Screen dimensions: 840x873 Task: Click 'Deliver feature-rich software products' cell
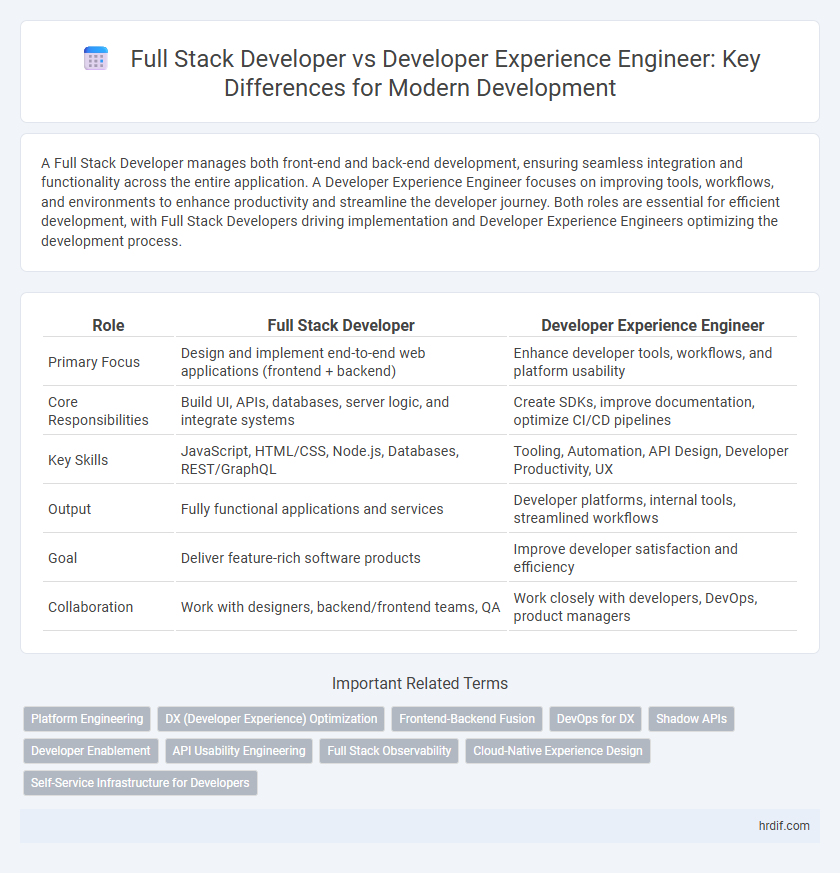(341, 558)
